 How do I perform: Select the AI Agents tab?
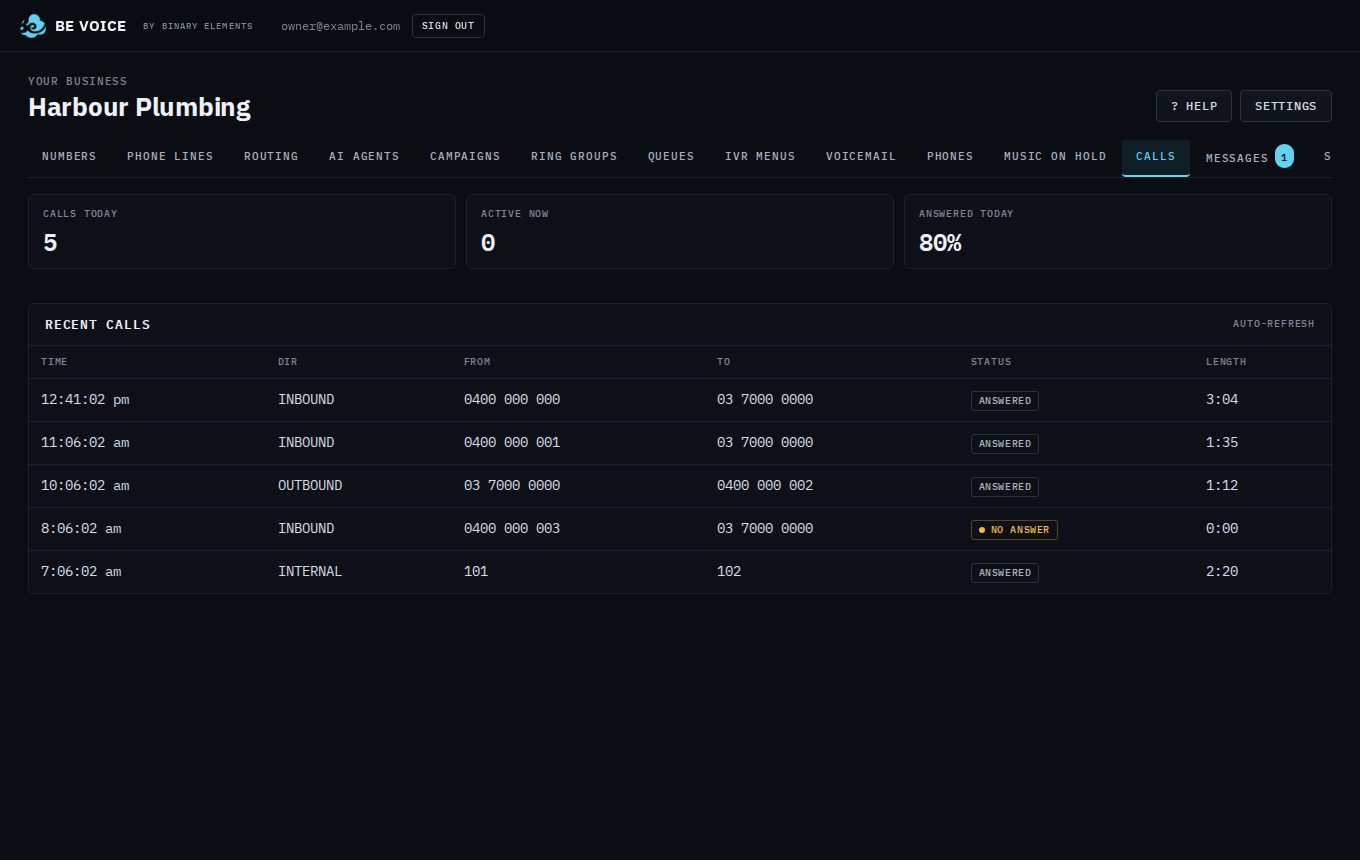(x=364, y=157)
